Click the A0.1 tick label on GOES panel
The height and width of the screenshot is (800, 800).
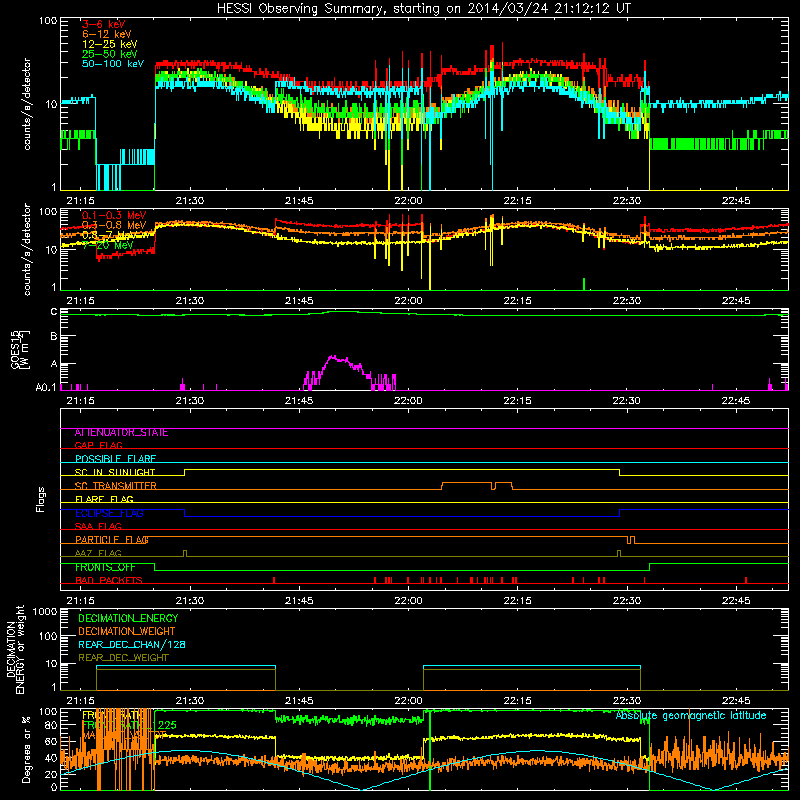tap(46, 387)
